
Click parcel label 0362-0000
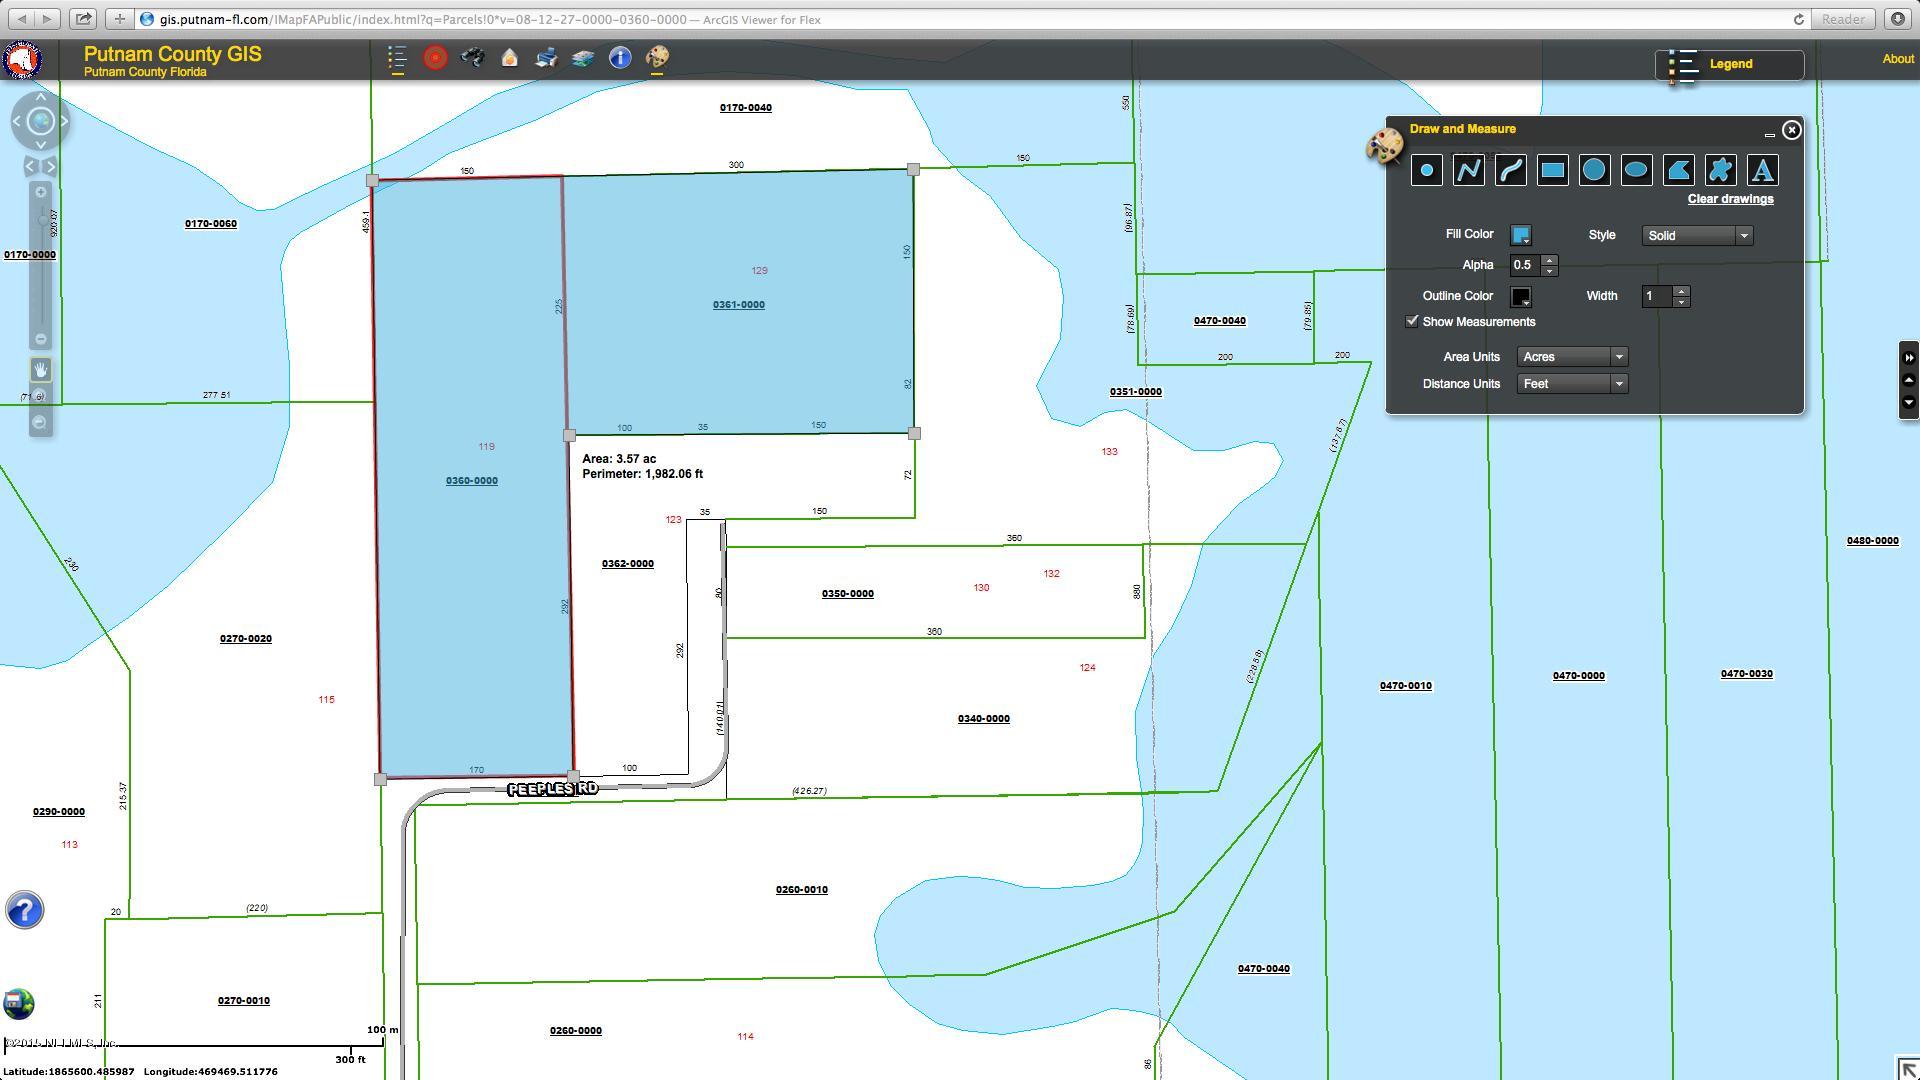pyautogui.click(x=628, y=564)
